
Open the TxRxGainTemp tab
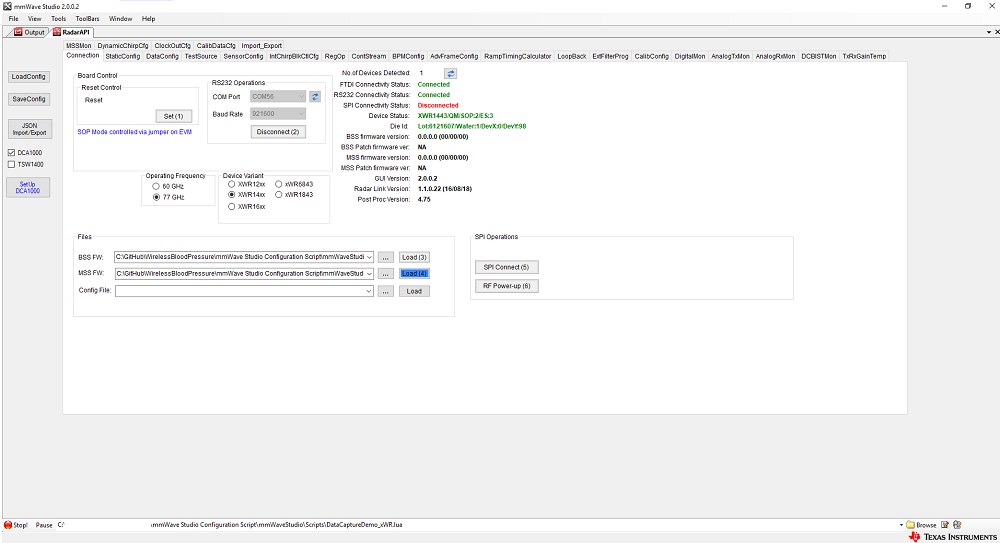click(x=864, y=56)
